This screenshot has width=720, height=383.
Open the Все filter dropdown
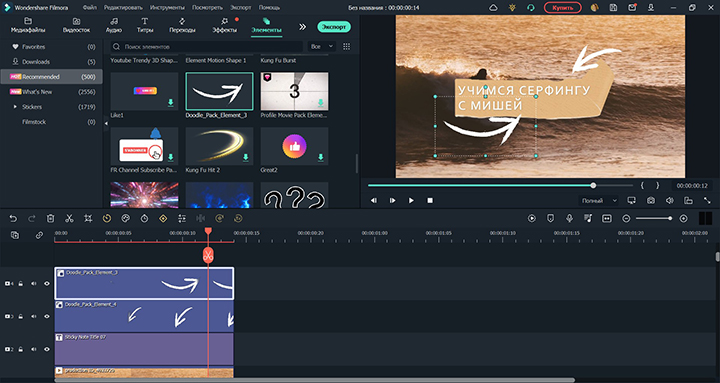pos(322,47)
